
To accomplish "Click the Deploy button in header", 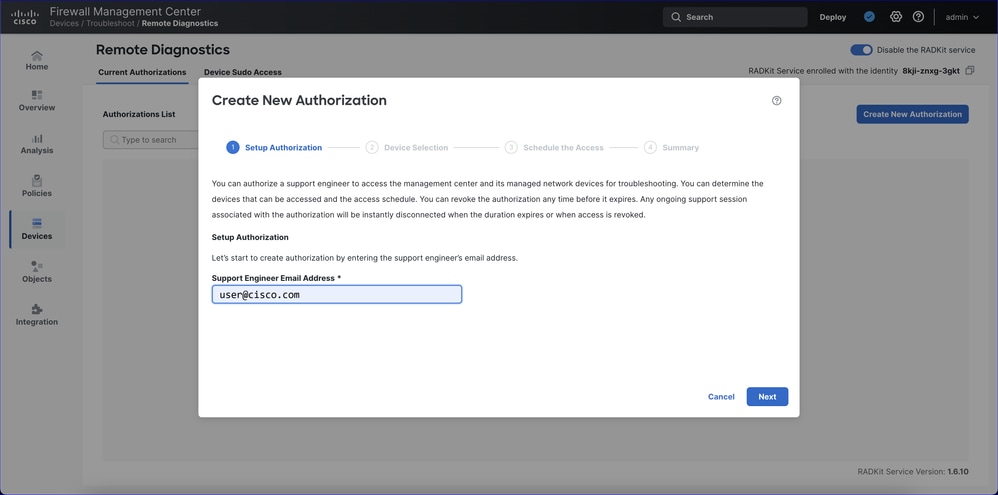I will (x=833, y=17).
